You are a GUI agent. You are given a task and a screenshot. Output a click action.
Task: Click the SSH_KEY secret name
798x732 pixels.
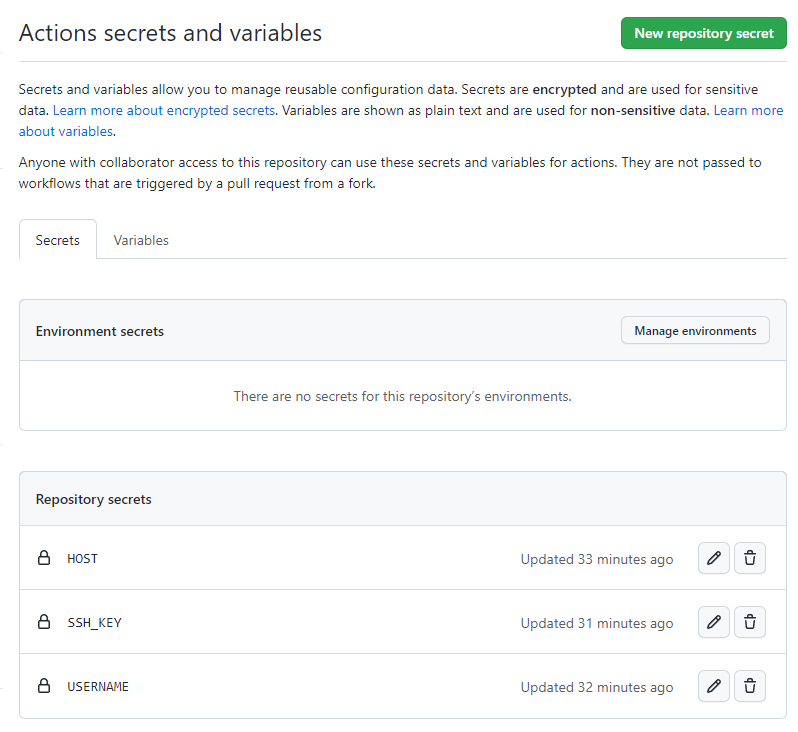click(94, 623)
